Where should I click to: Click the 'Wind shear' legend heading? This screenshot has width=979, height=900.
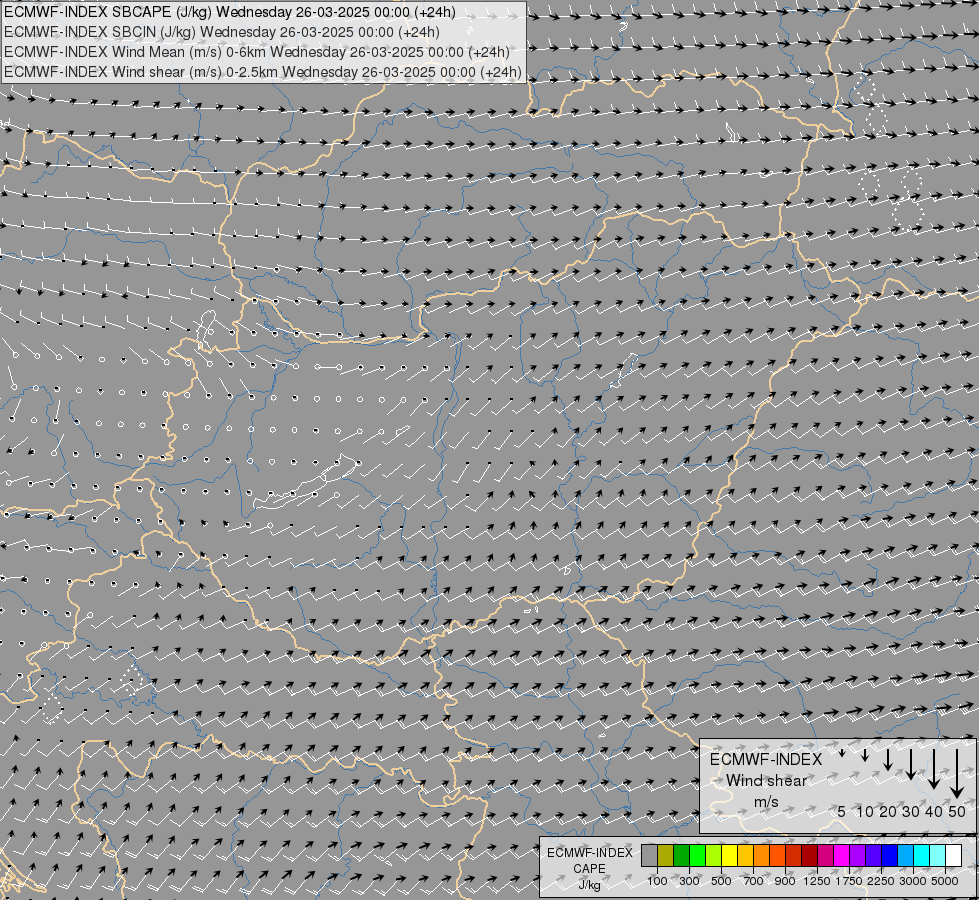(766, 781)
